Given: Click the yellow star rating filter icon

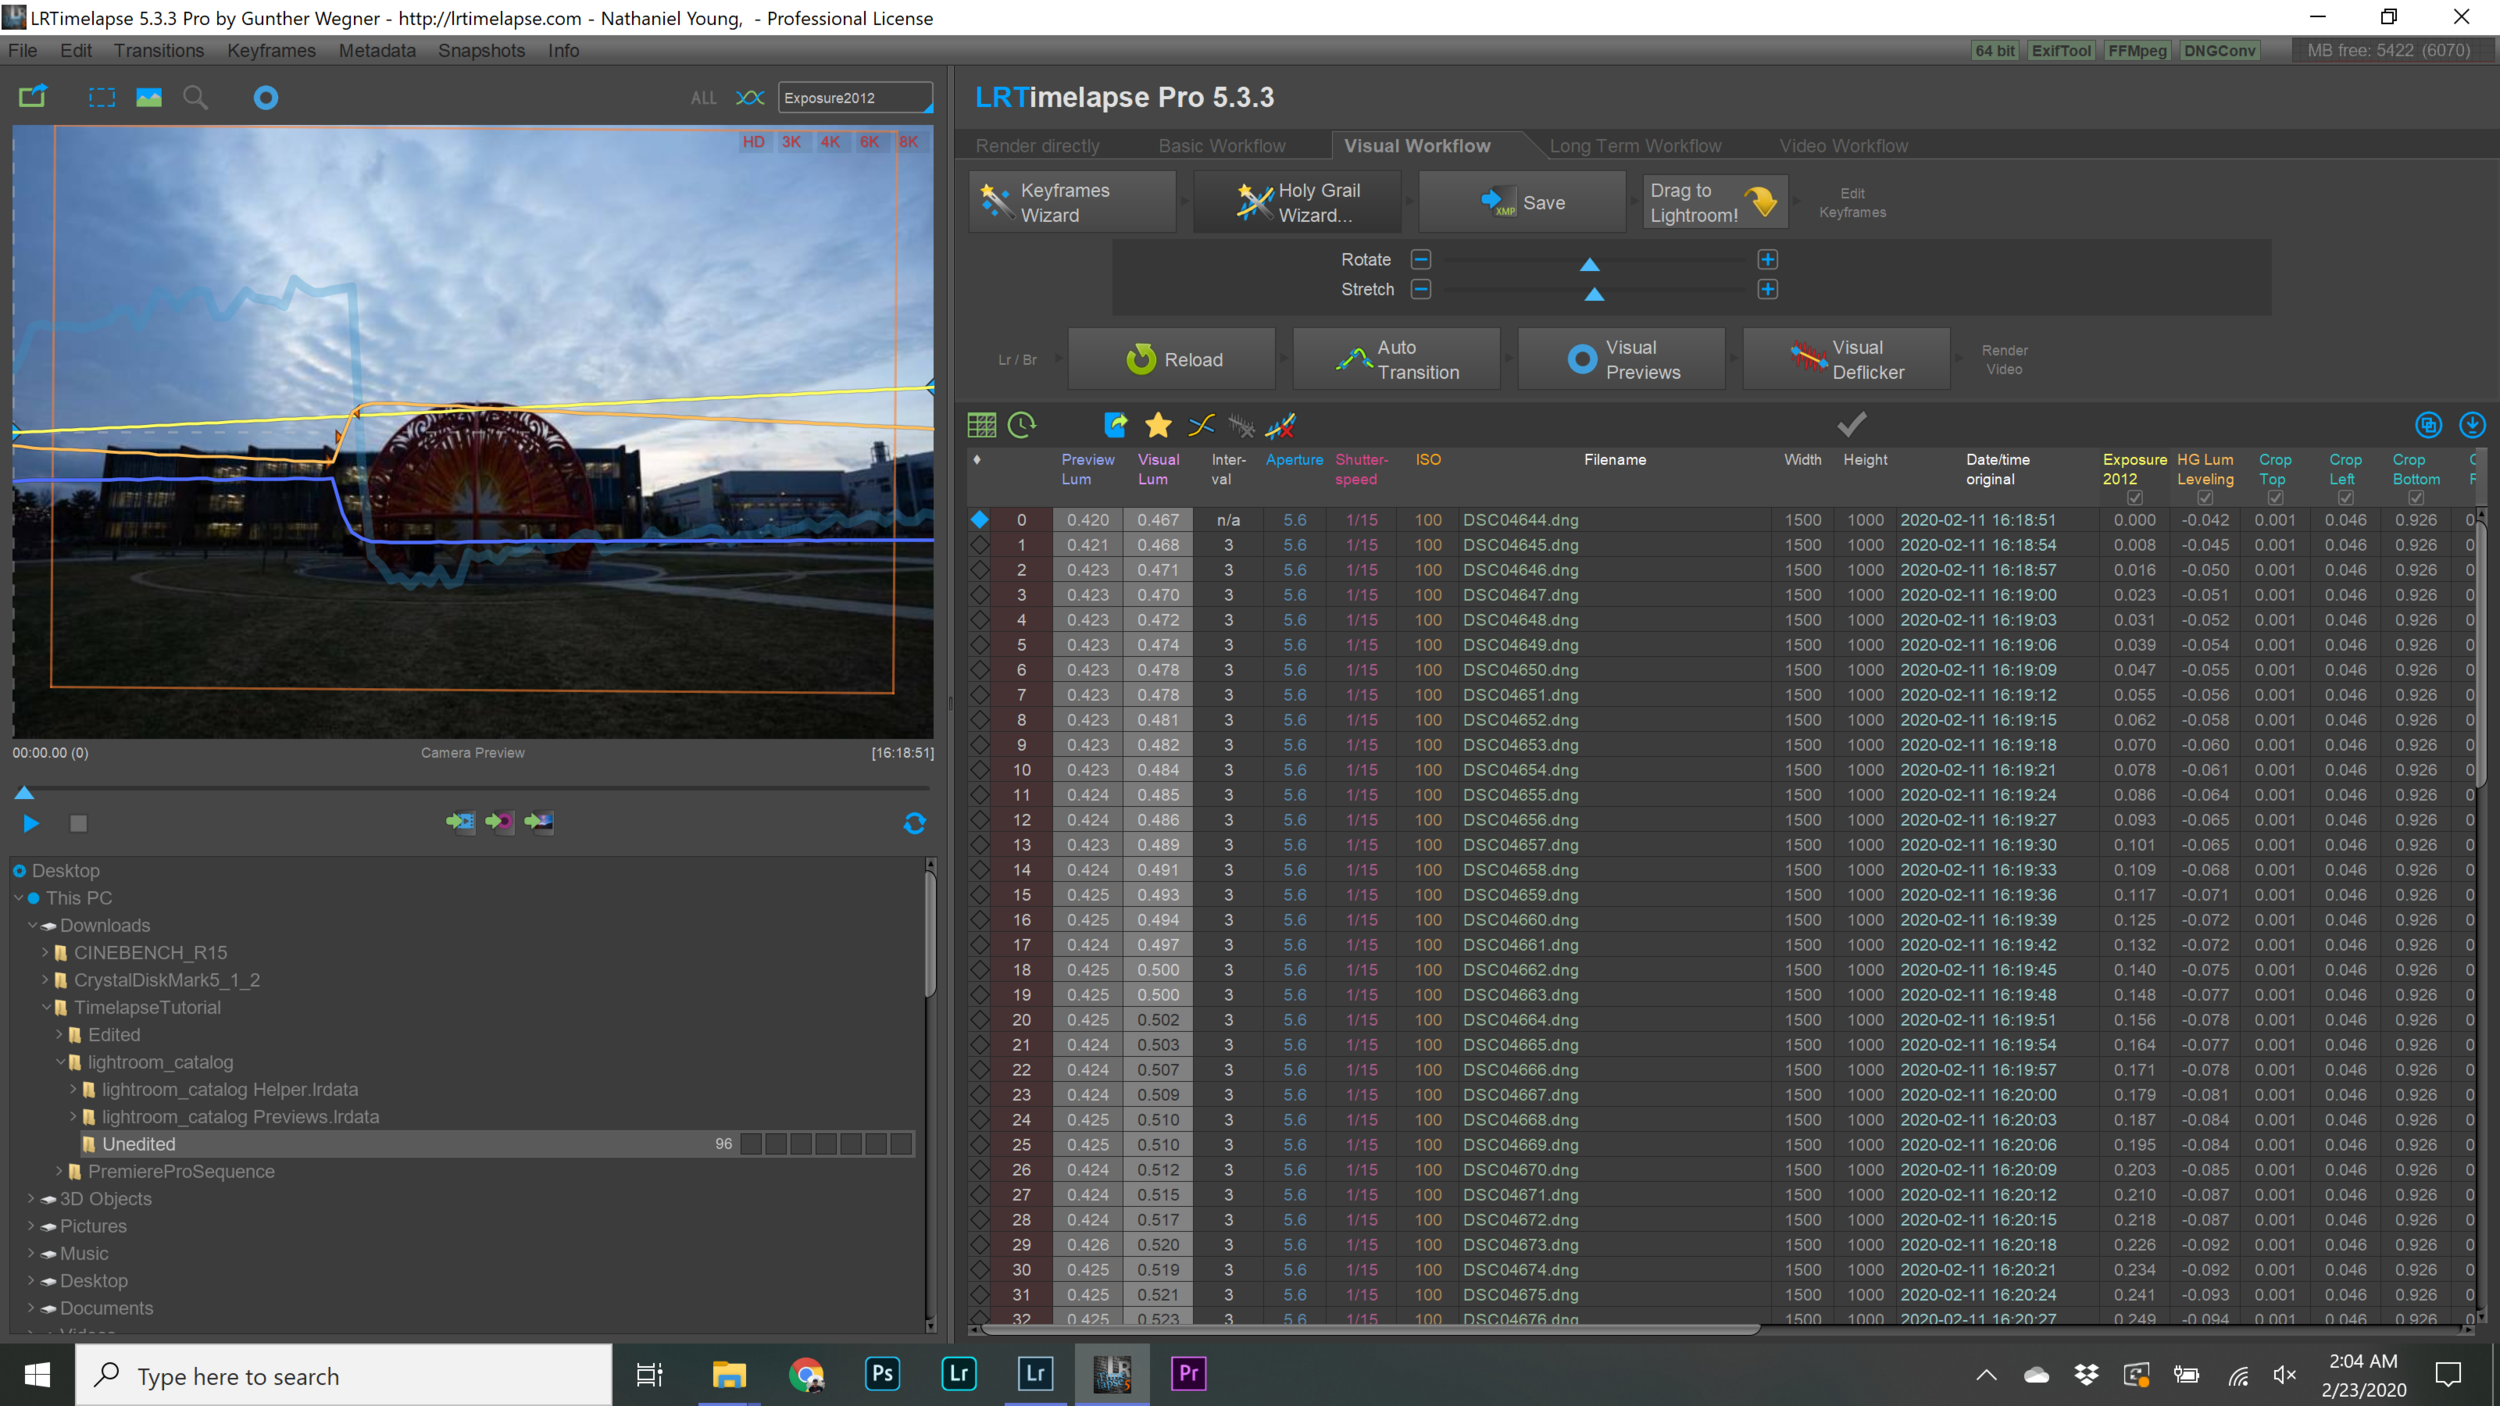Looking at the screenshot, I should pyautogui.click(x=1158, y=425).
